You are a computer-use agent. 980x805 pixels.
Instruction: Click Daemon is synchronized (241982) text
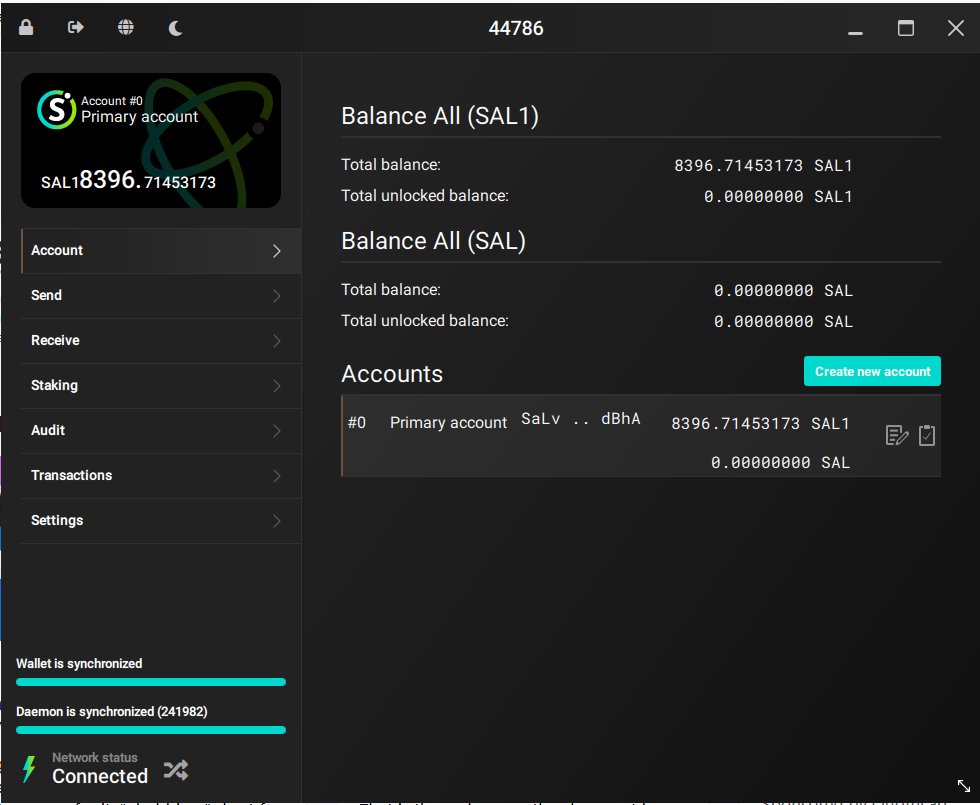point(112,711)
